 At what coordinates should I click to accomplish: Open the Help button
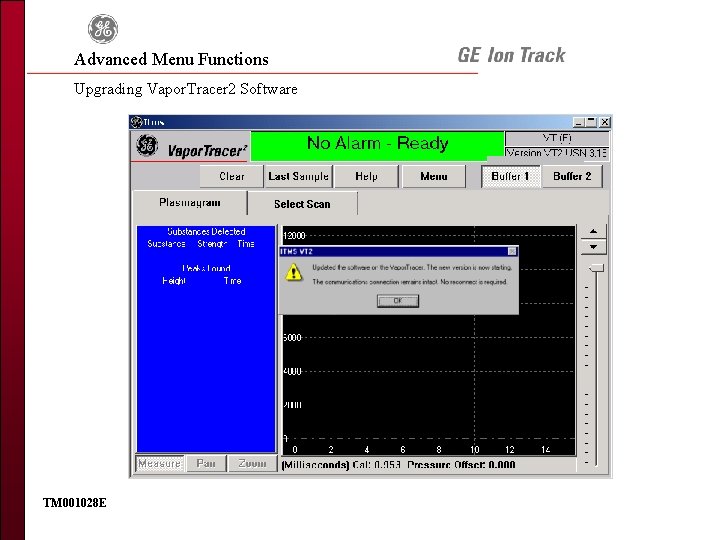tap(366, 176)
